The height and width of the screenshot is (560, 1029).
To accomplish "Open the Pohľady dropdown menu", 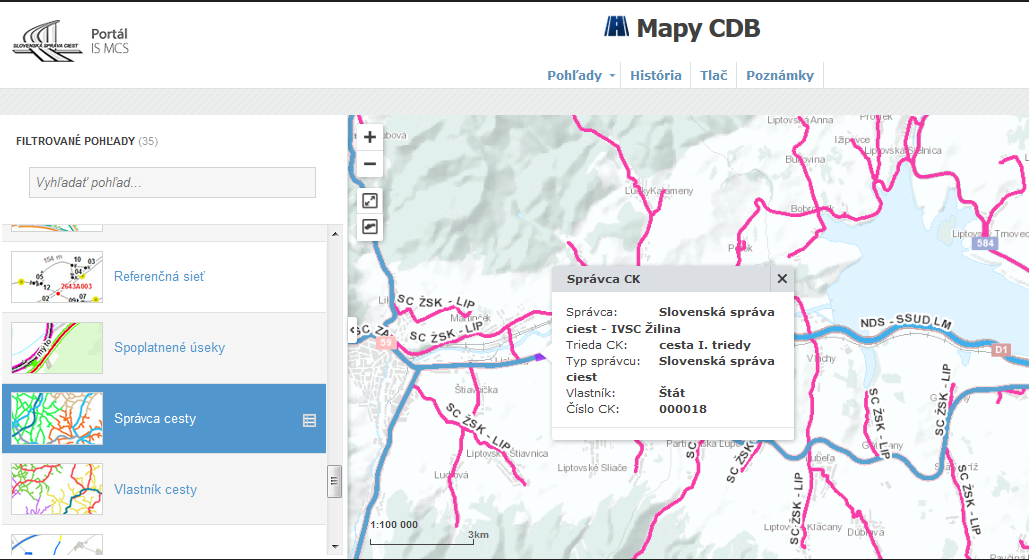I will tap(580, 75).
